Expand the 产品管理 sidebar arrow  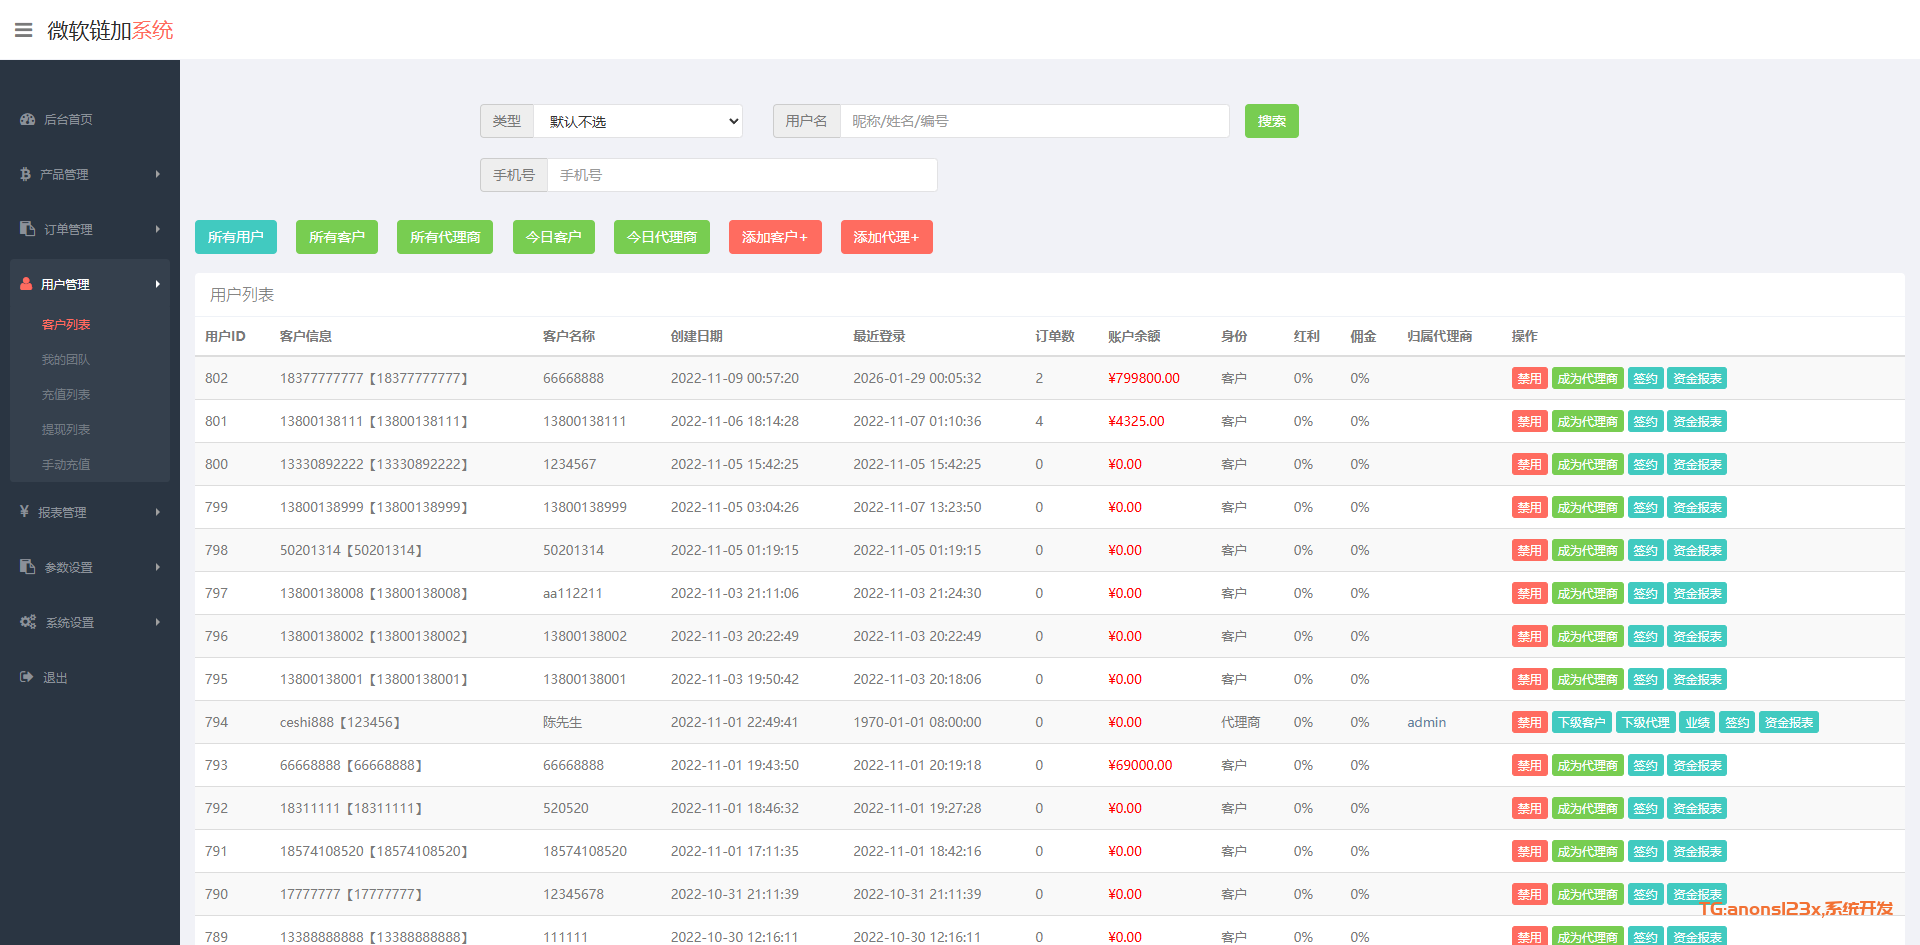point(157,174)
